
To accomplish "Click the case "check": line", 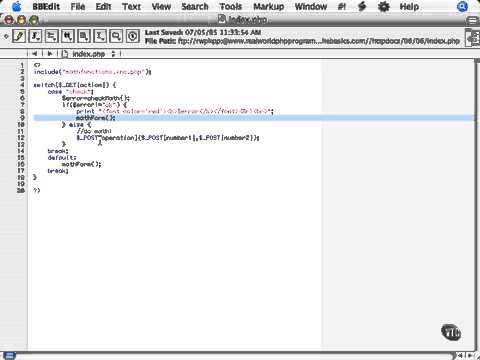I will pyautogui.click(x=71, y=91).
